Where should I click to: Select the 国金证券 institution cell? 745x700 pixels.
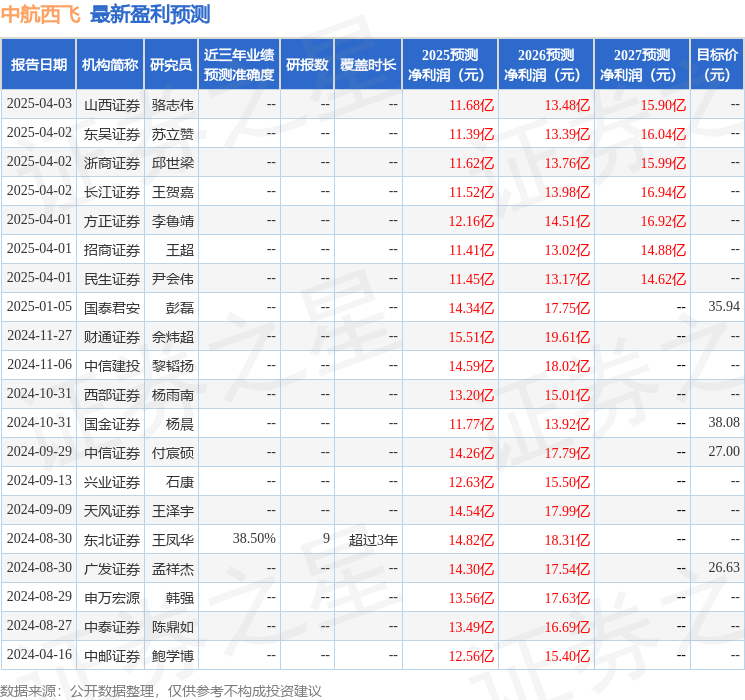tap(112, 424)
